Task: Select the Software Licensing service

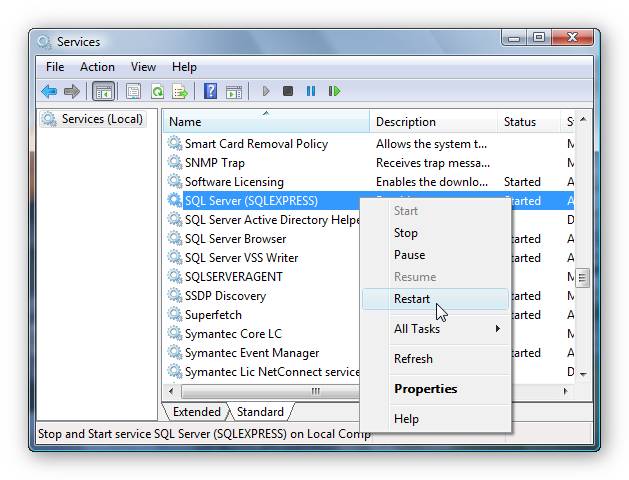Action: (x=234, y=182)
